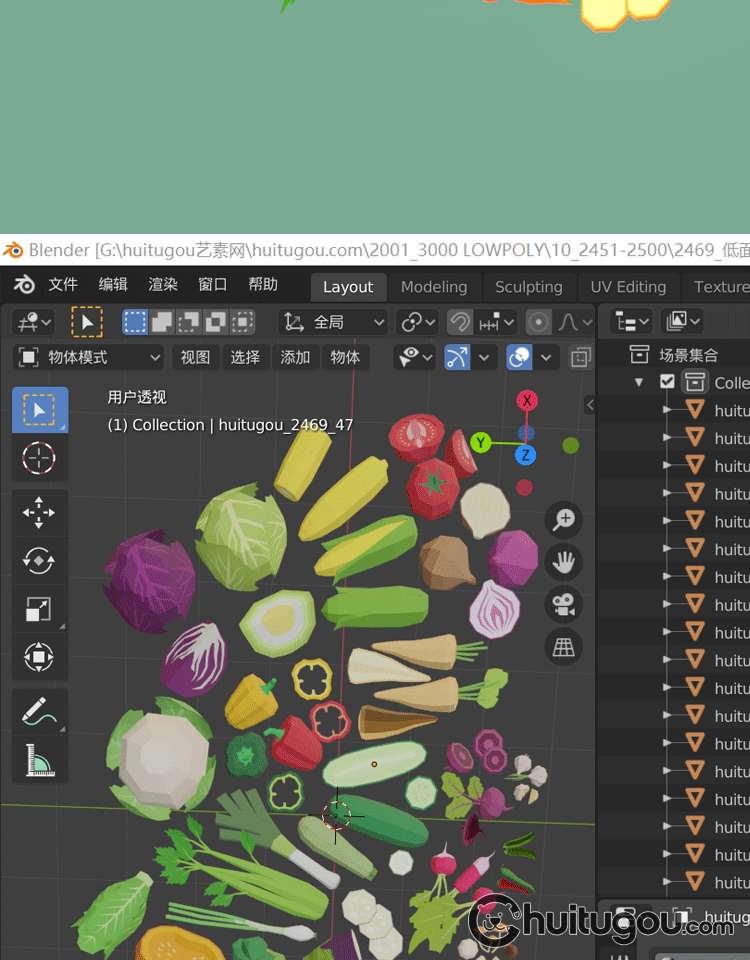Screen dimensions: 750x960
Task: Open the 添加 menu in viewport header
Action: pos(295,357)
